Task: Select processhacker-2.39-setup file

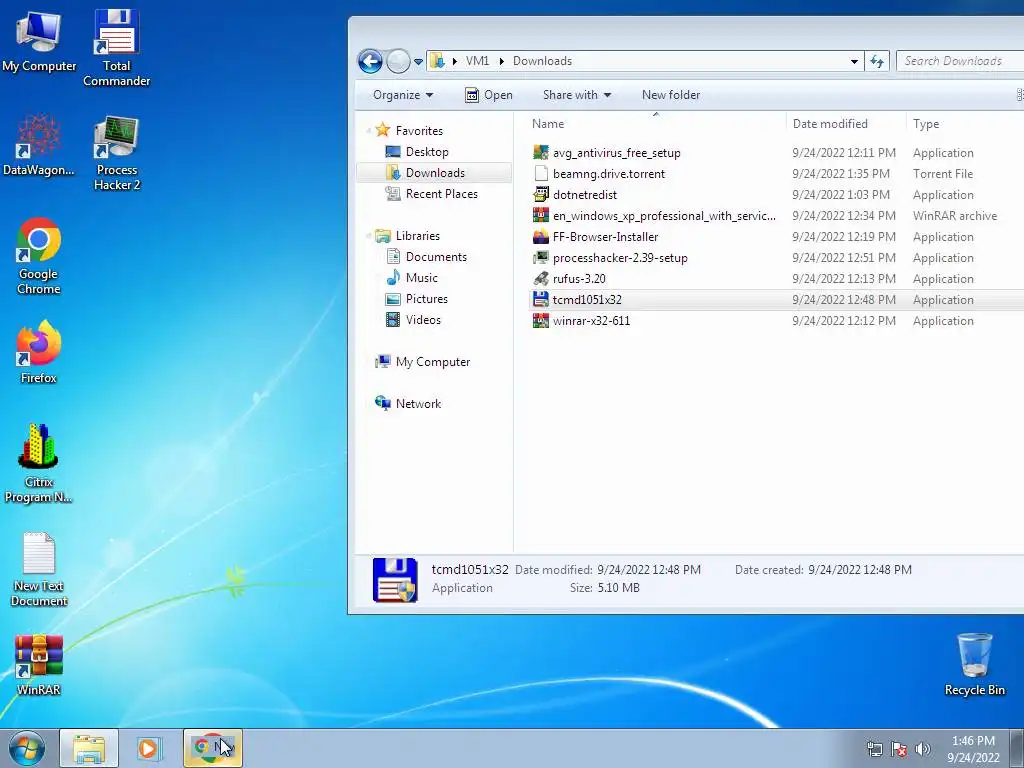Action: click(620, 257)
